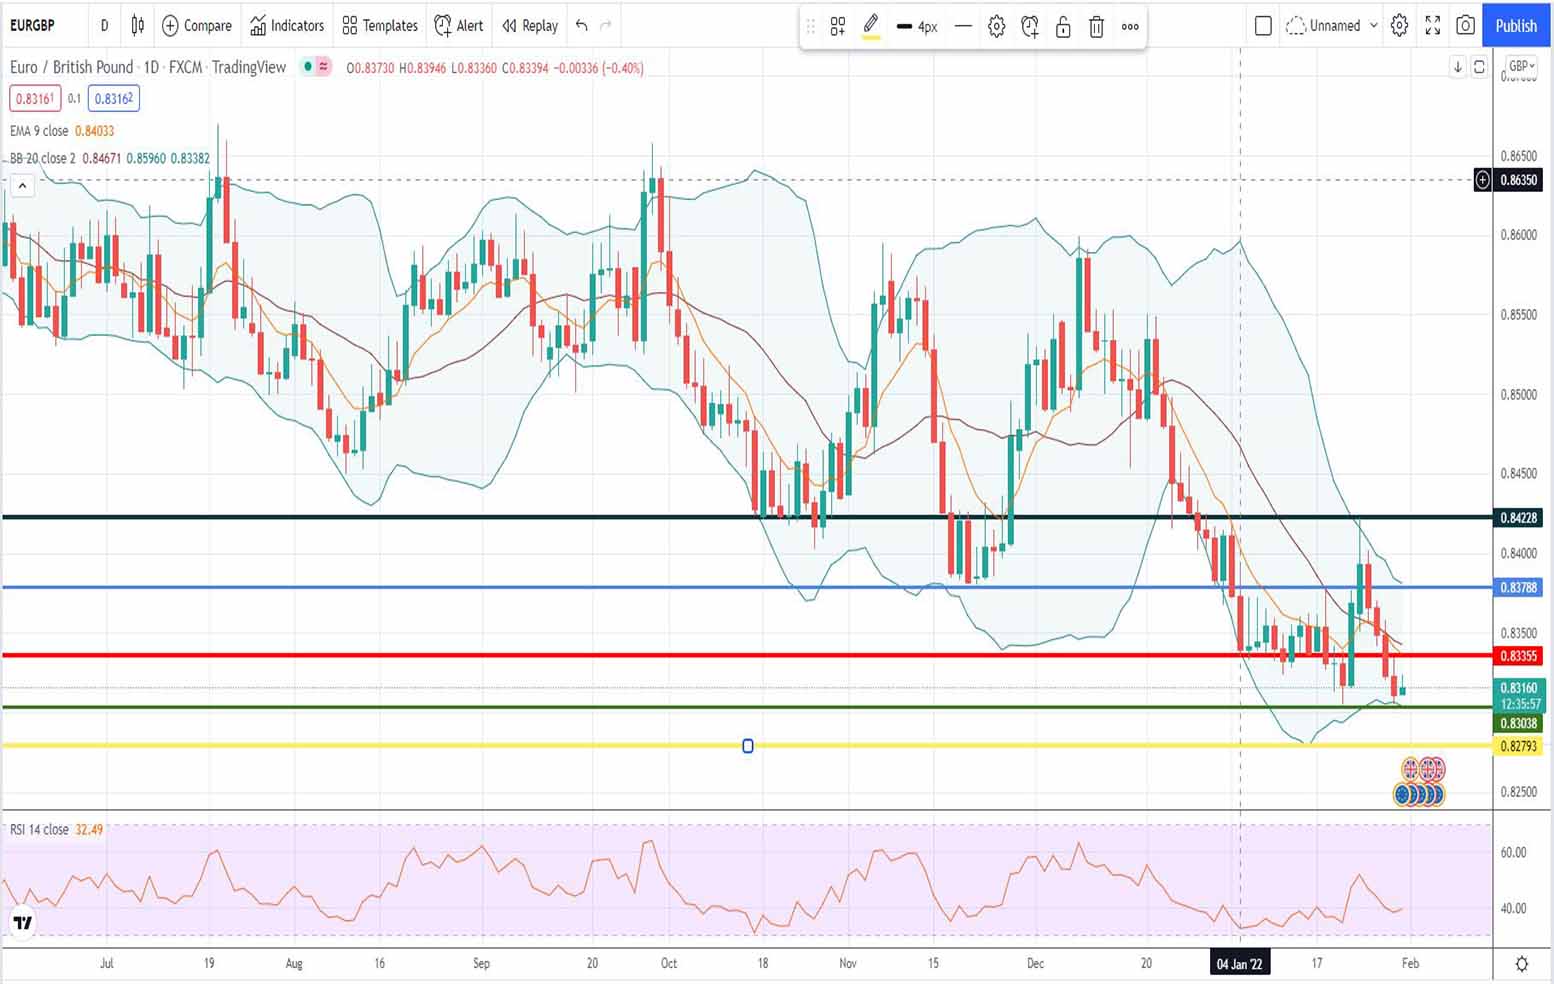Start bar Replay mode

click(x=530, y=25)
